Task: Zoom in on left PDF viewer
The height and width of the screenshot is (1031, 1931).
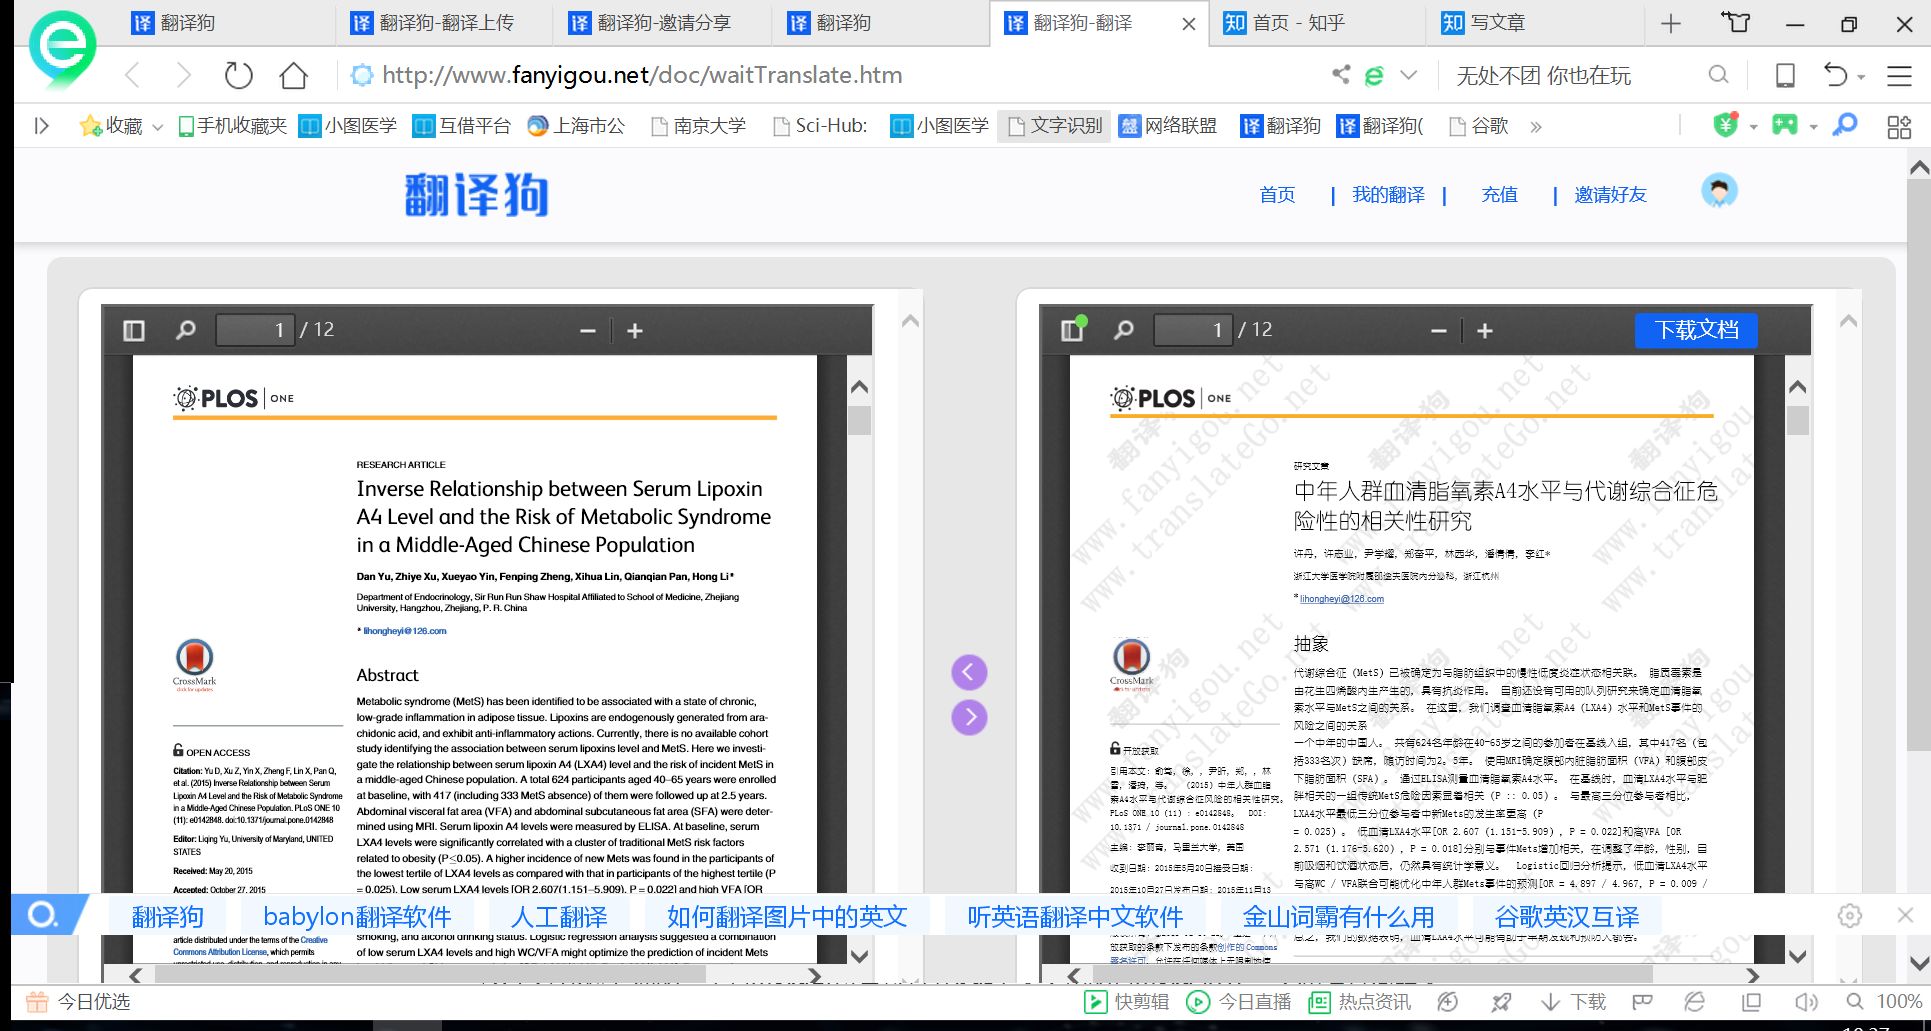Action: point(635,331)
